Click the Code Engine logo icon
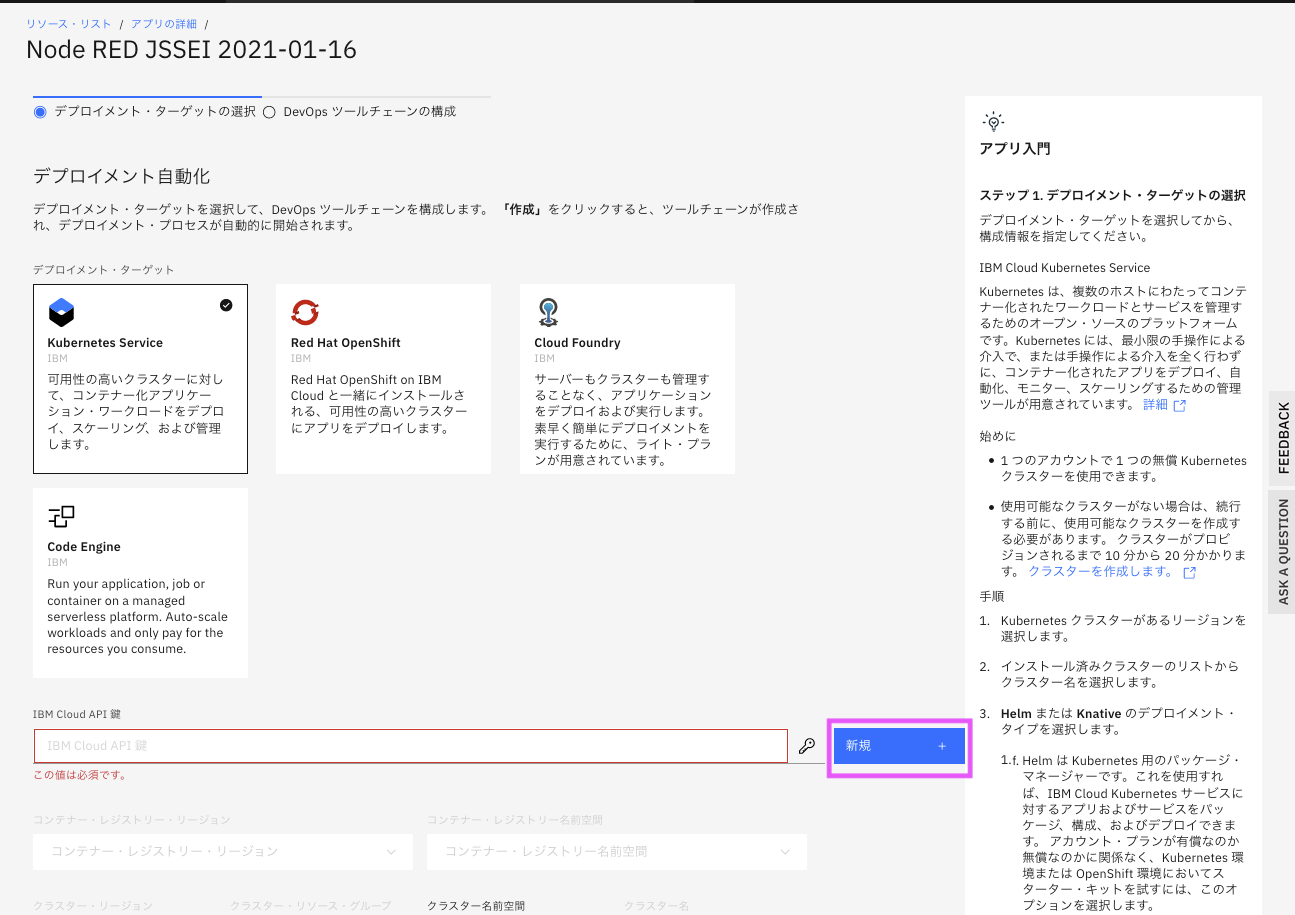Screen dimensions: 1295x915 click(x=61, y=517)
